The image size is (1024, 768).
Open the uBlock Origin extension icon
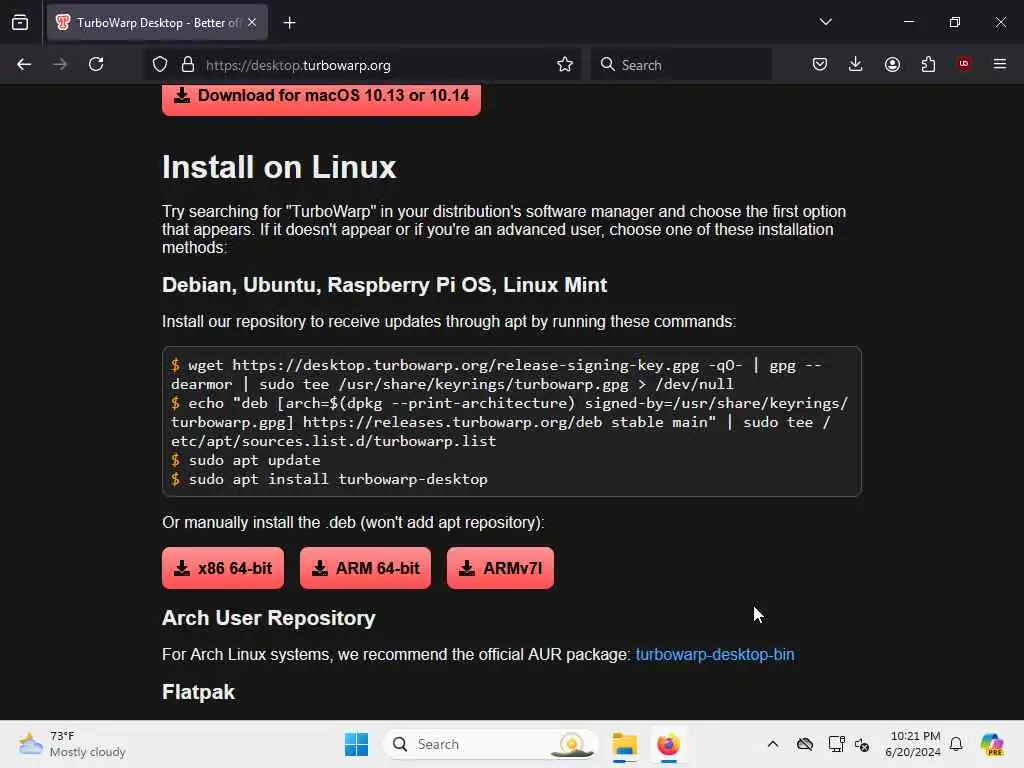tap(964, 64)
